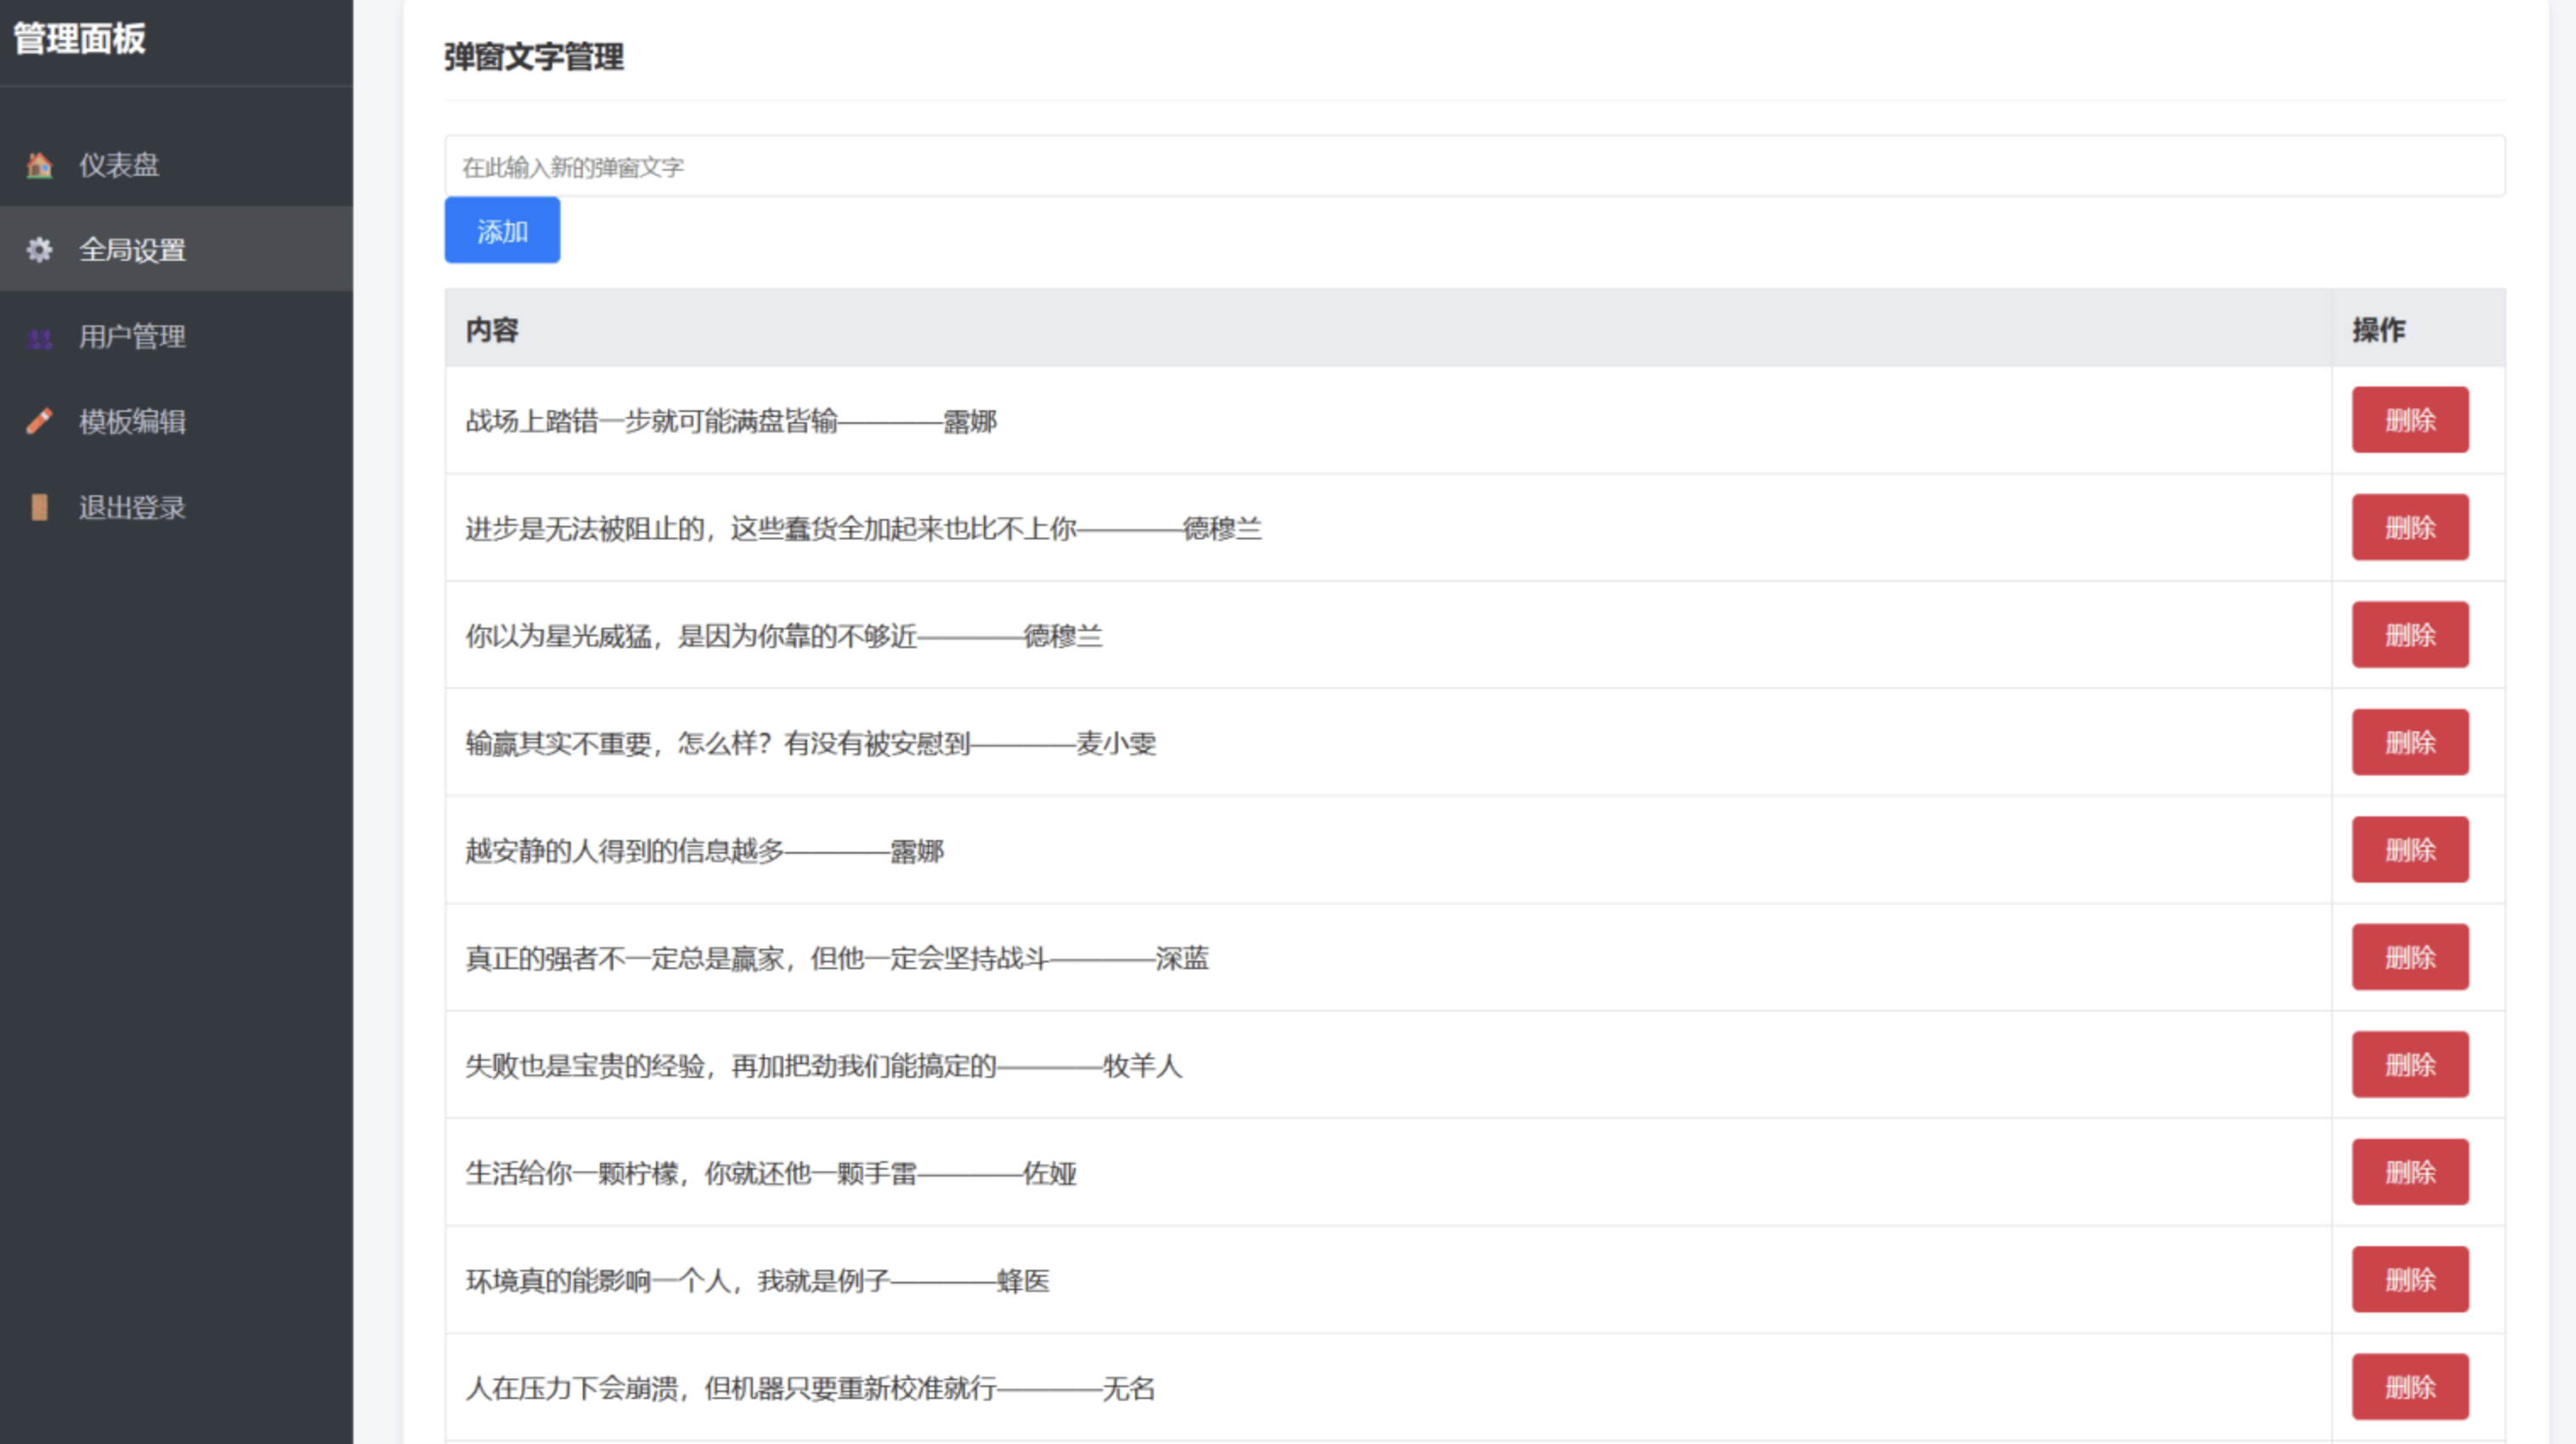Delete the 德穆兰 starlight quote
Screen dimensions: 2576x1444
point(2410,634)
